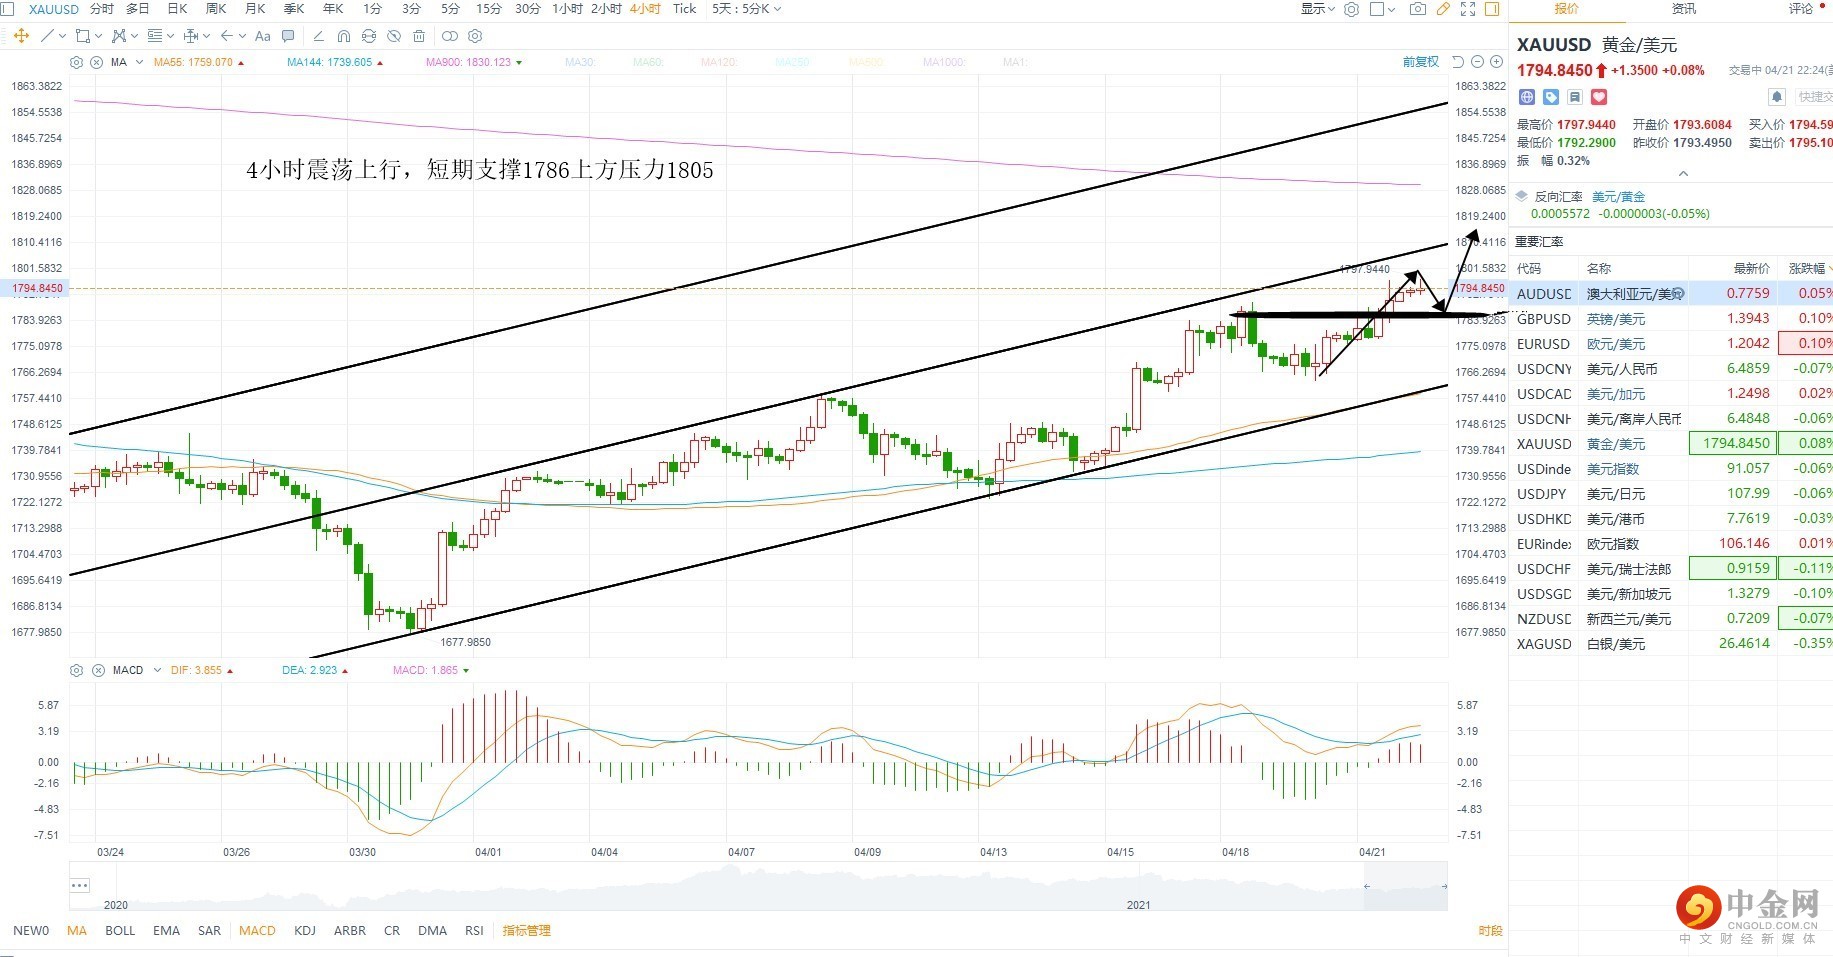Set price alert with bell icon
Screen dimensions: 1833x957
point(1777,97)
